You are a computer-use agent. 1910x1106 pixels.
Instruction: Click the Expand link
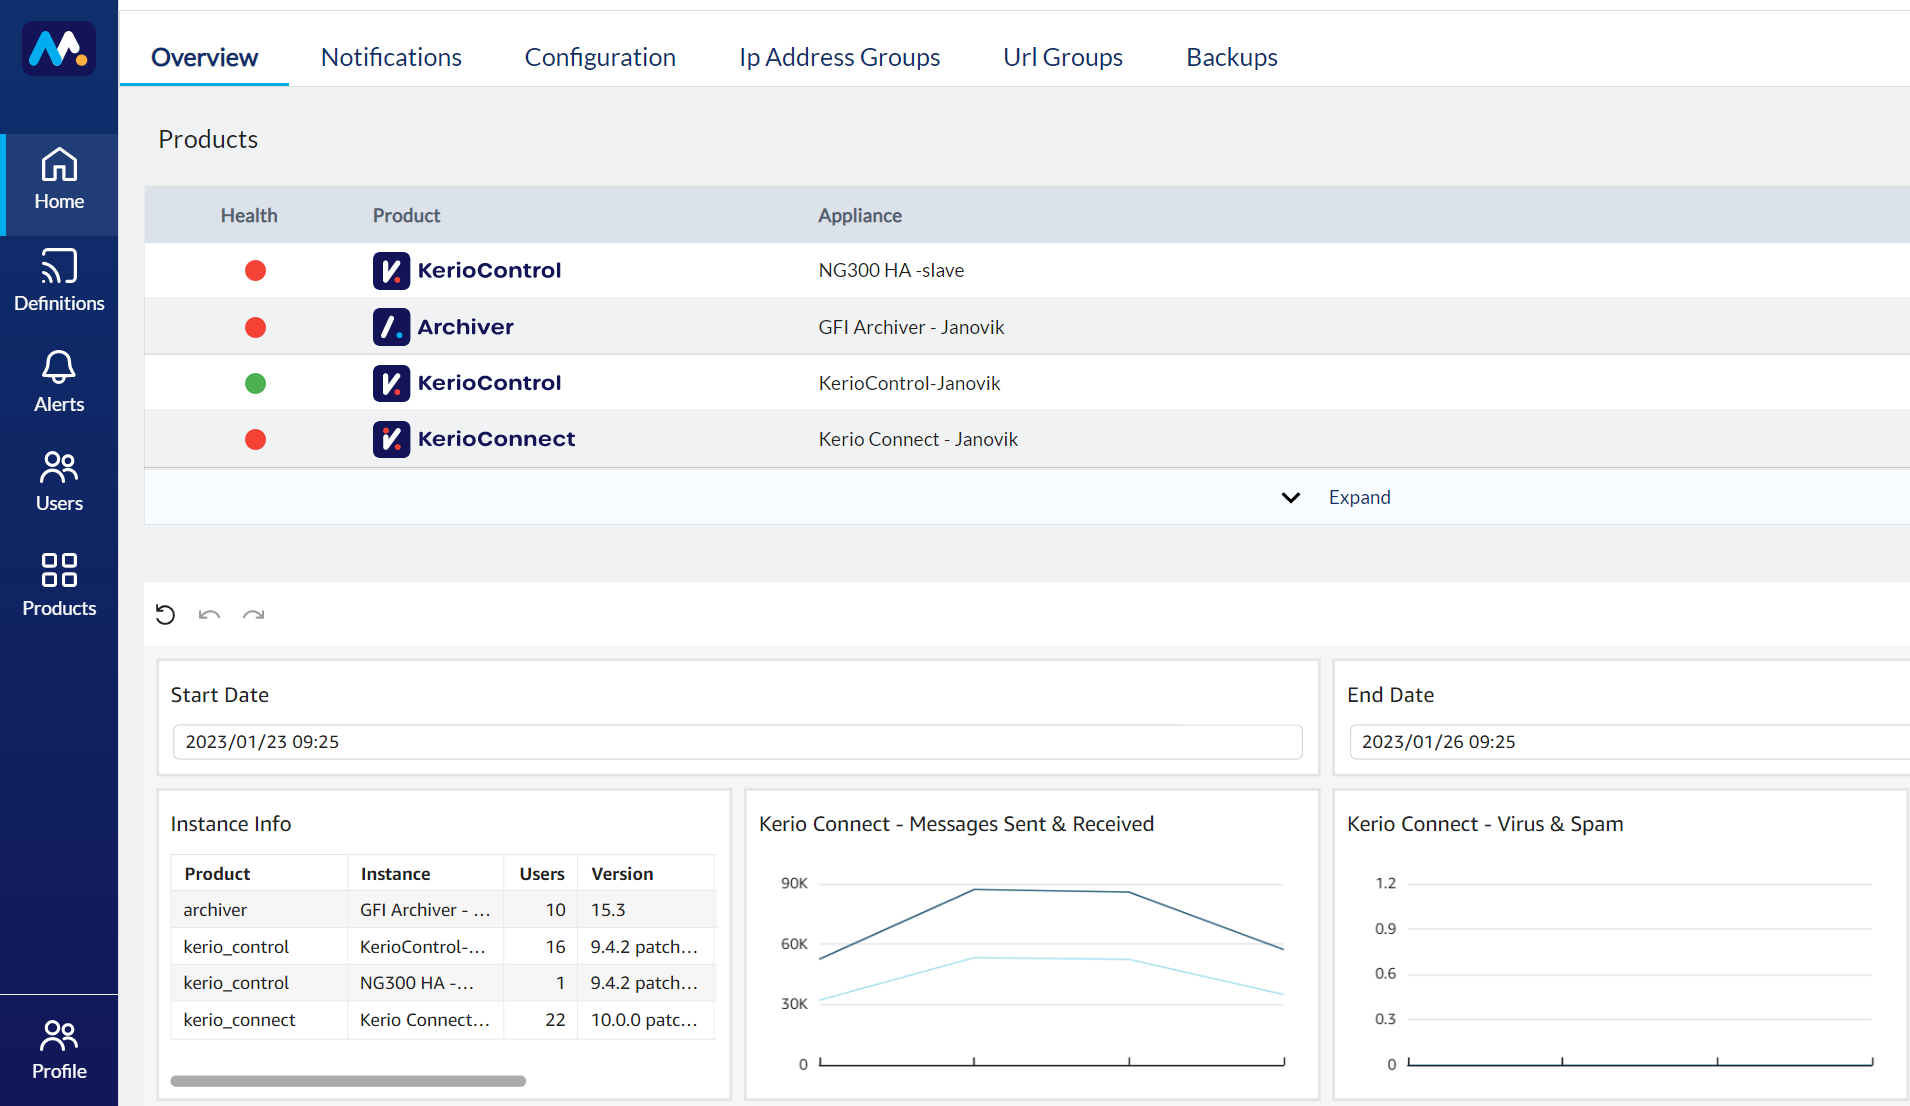1359,497
